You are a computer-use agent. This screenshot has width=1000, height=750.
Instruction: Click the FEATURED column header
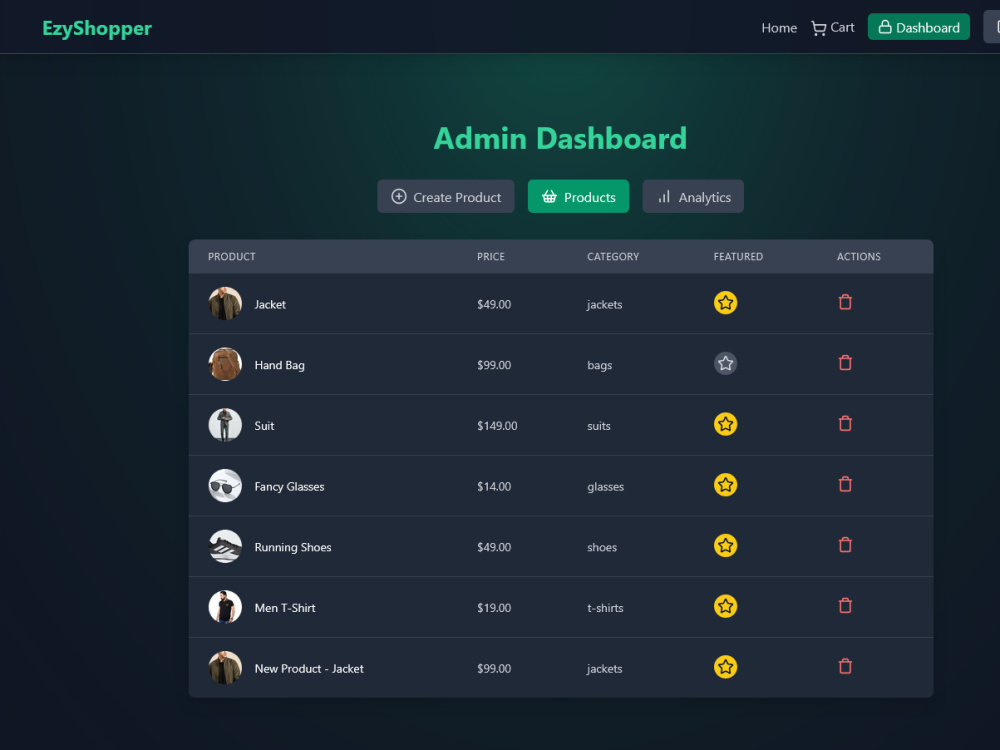click(738, 256)
